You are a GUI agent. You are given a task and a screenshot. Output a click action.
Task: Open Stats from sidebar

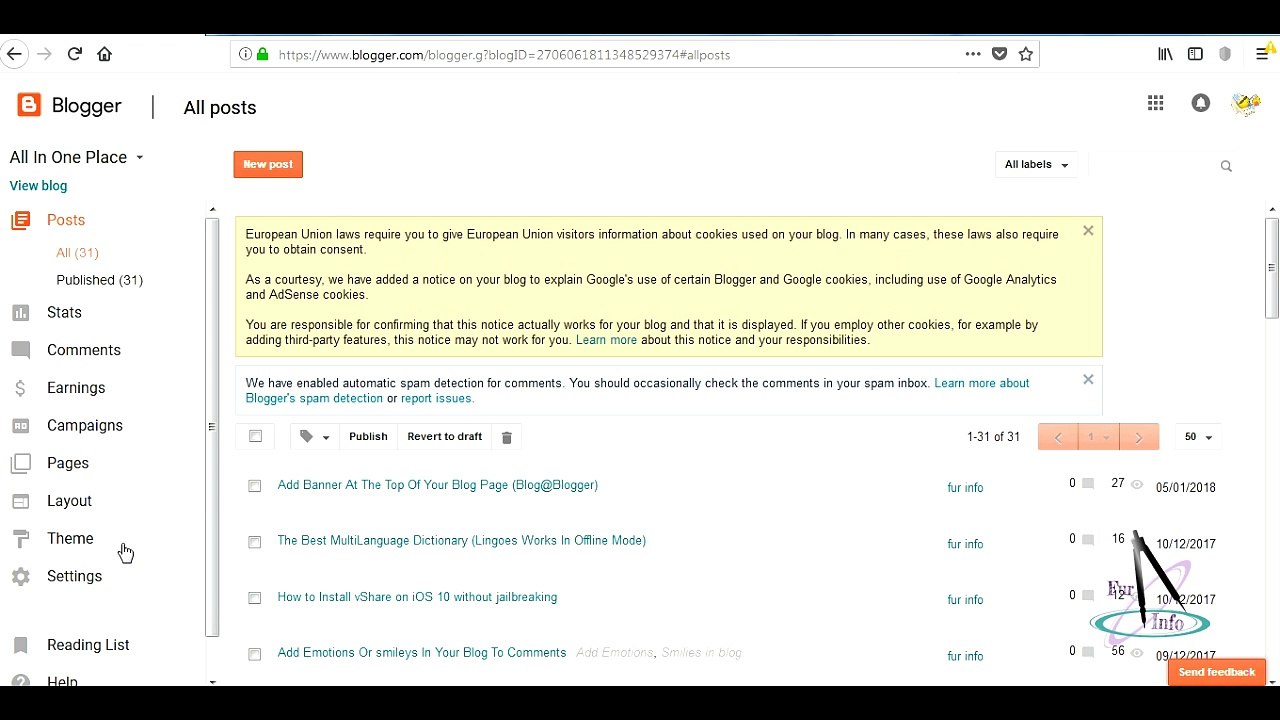click(x=64, y=312)
